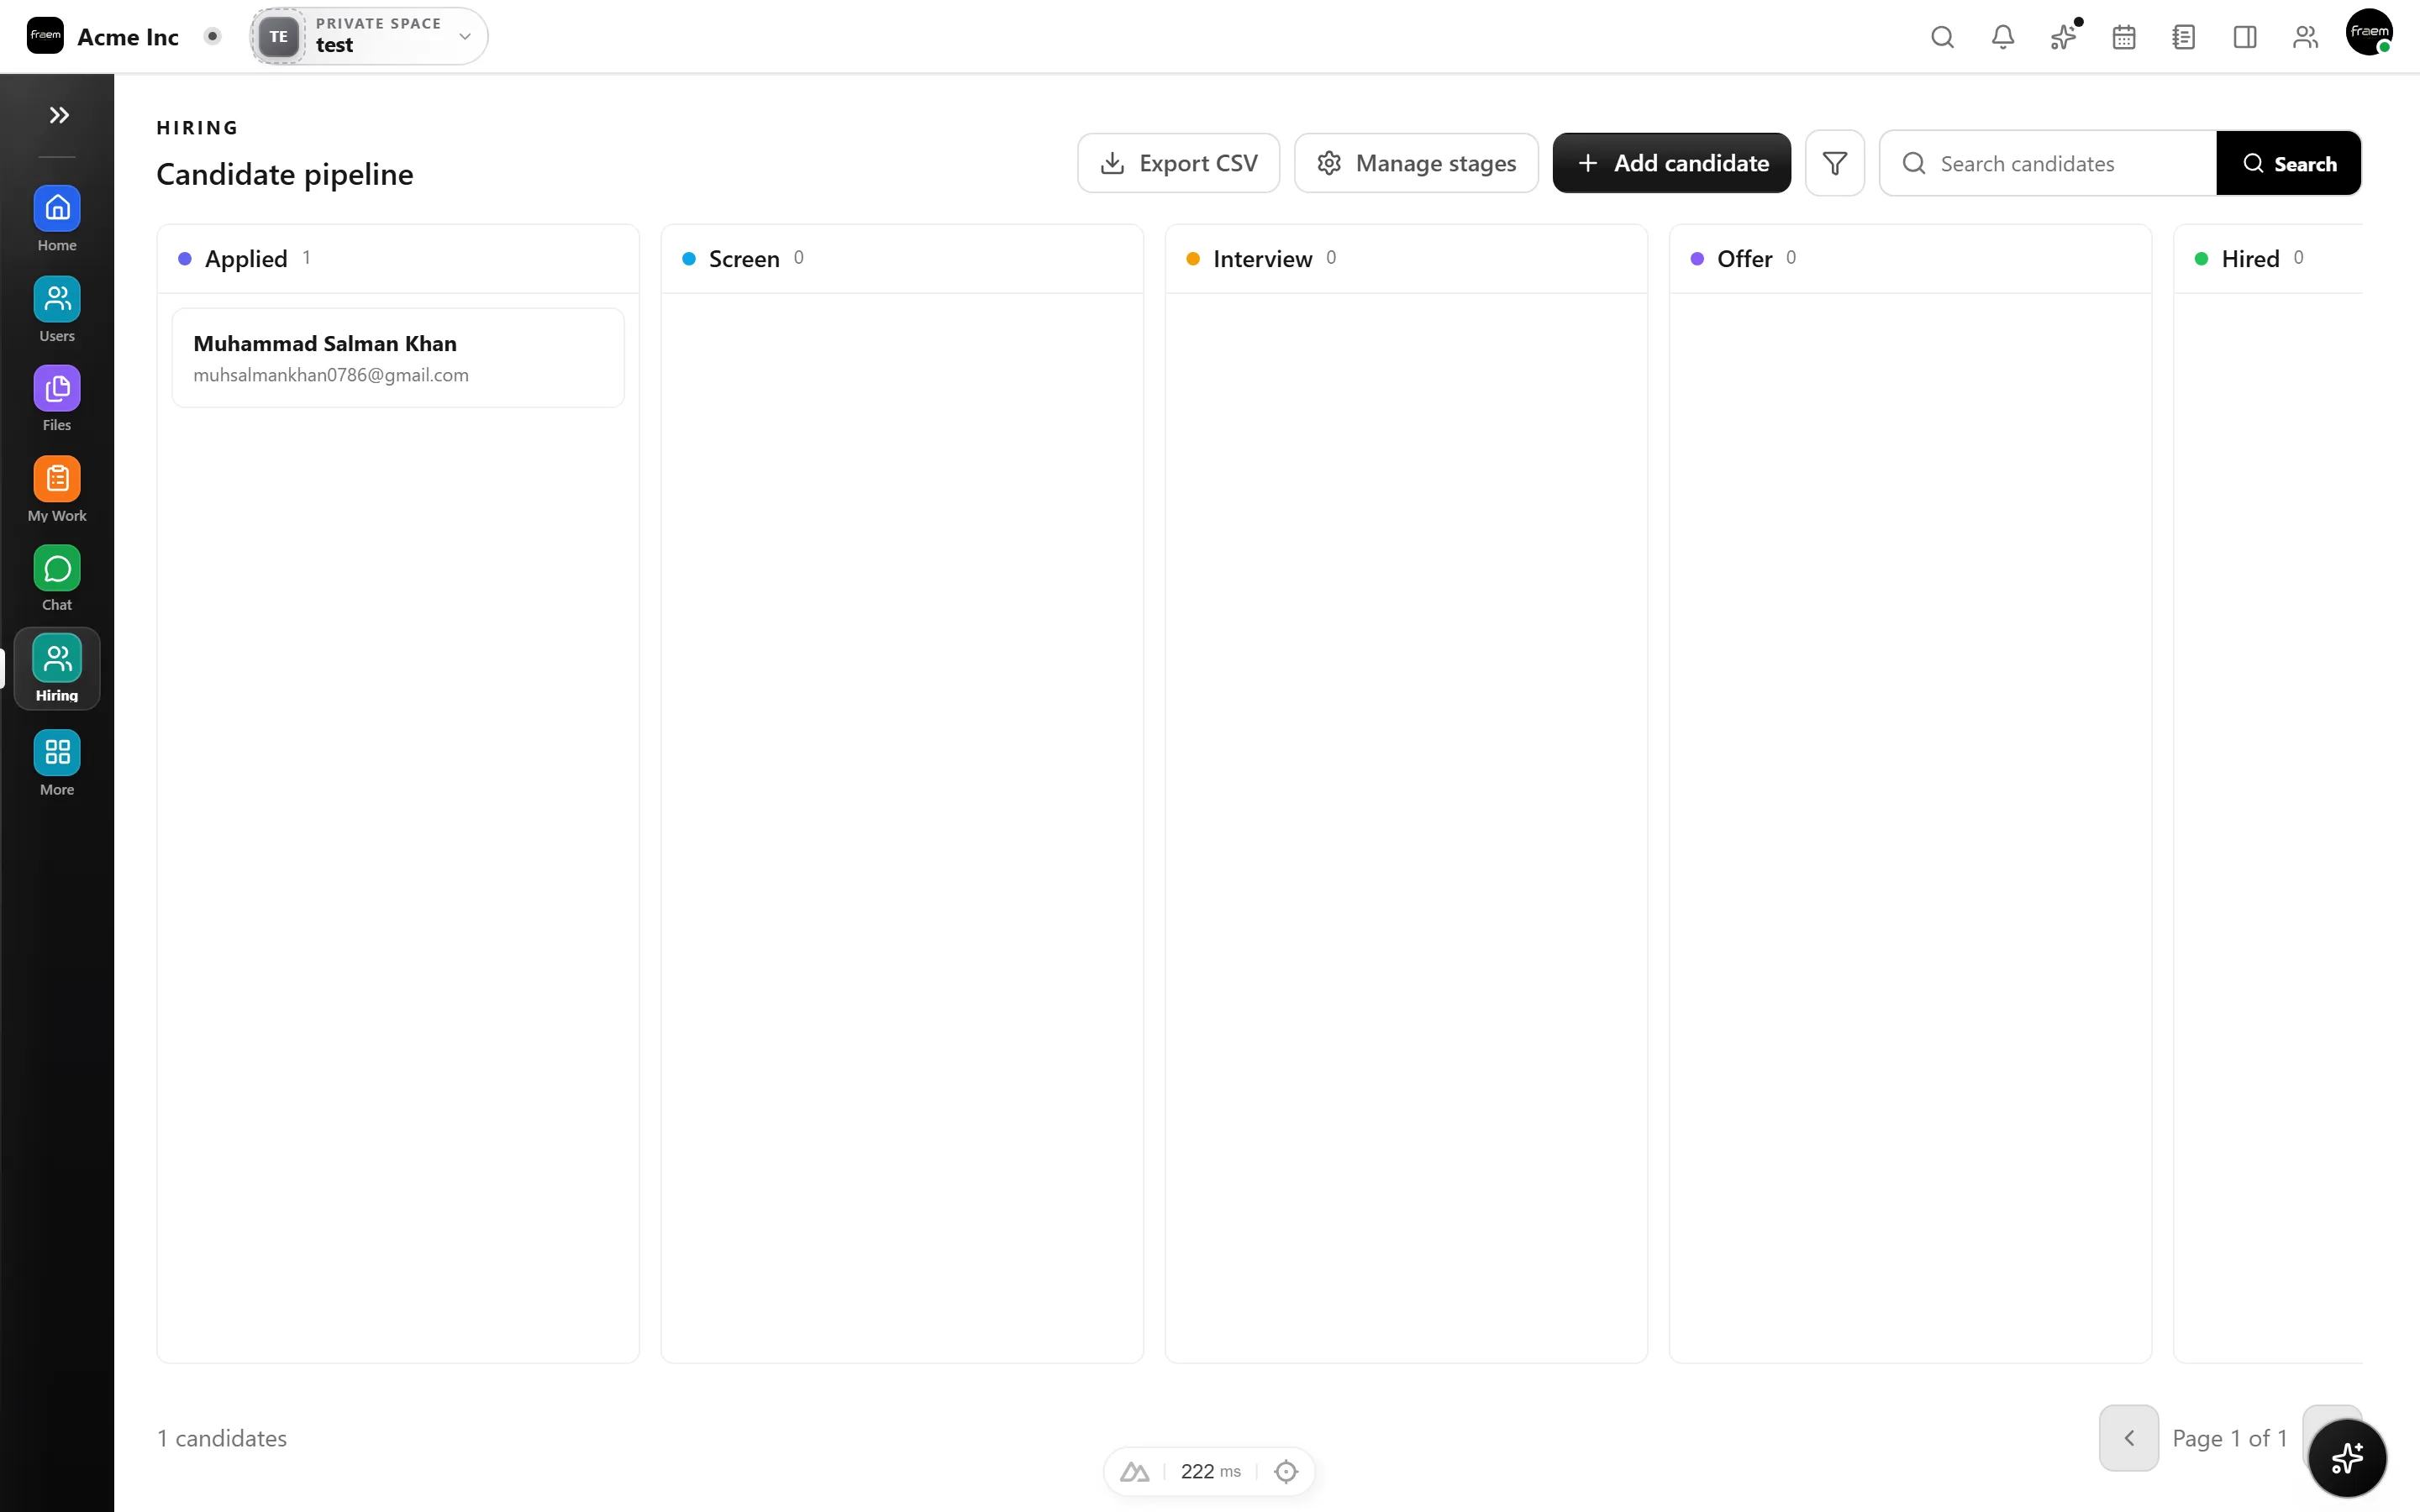2420x1512 pixels.
Task: Click the TE space avatar badge
Action: 279,37
